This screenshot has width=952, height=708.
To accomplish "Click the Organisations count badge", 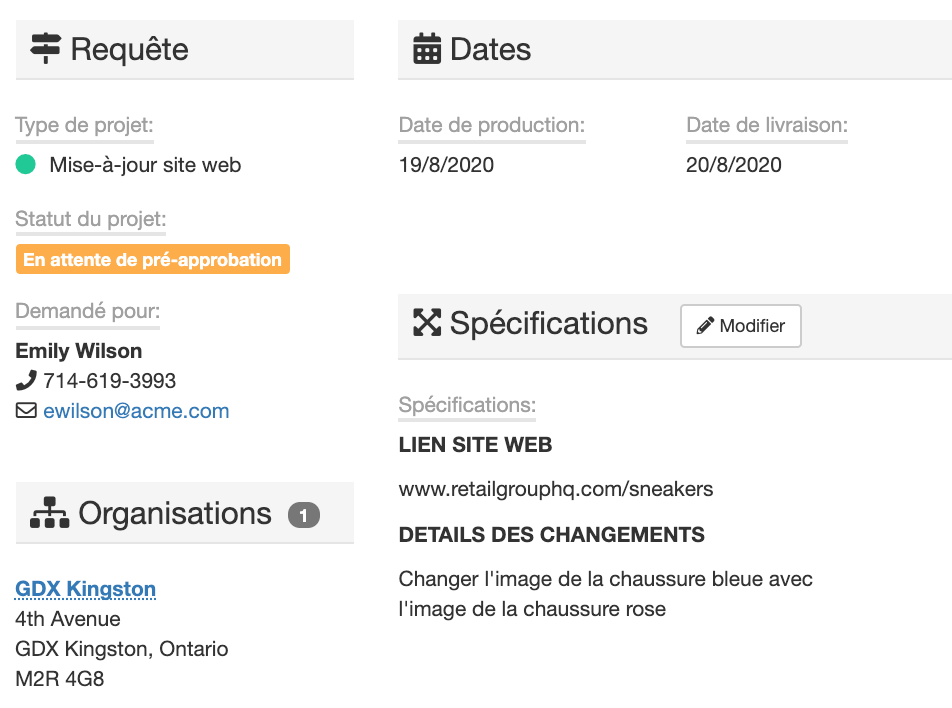I will 304,515.
